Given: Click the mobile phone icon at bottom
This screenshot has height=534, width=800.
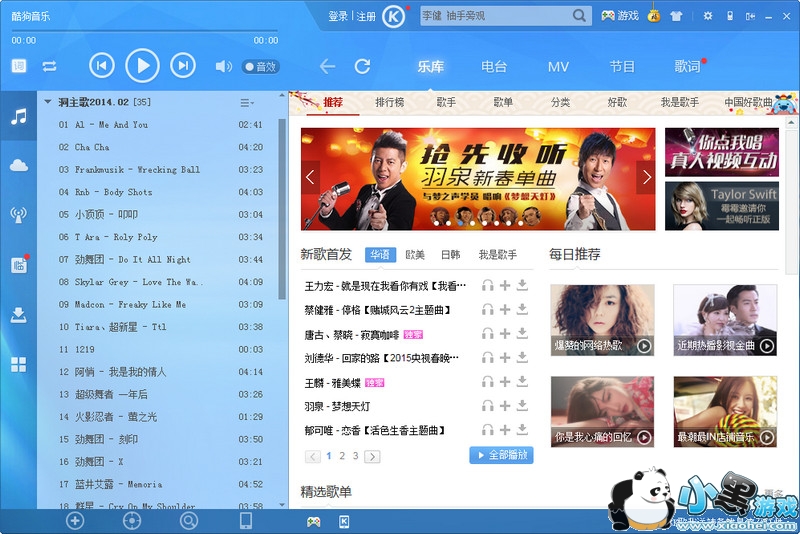Looking at the screenshot, I should tap(246, 521).
